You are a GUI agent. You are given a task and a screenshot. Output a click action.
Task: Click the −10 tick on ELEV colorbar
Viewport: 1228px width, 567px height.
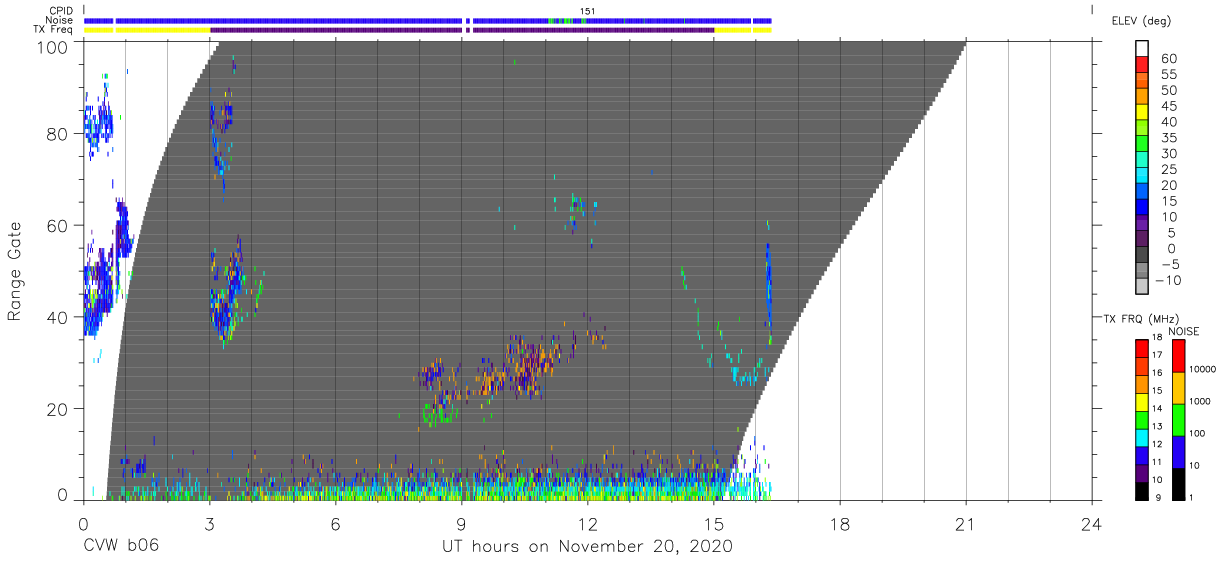tap(1166, 280)
